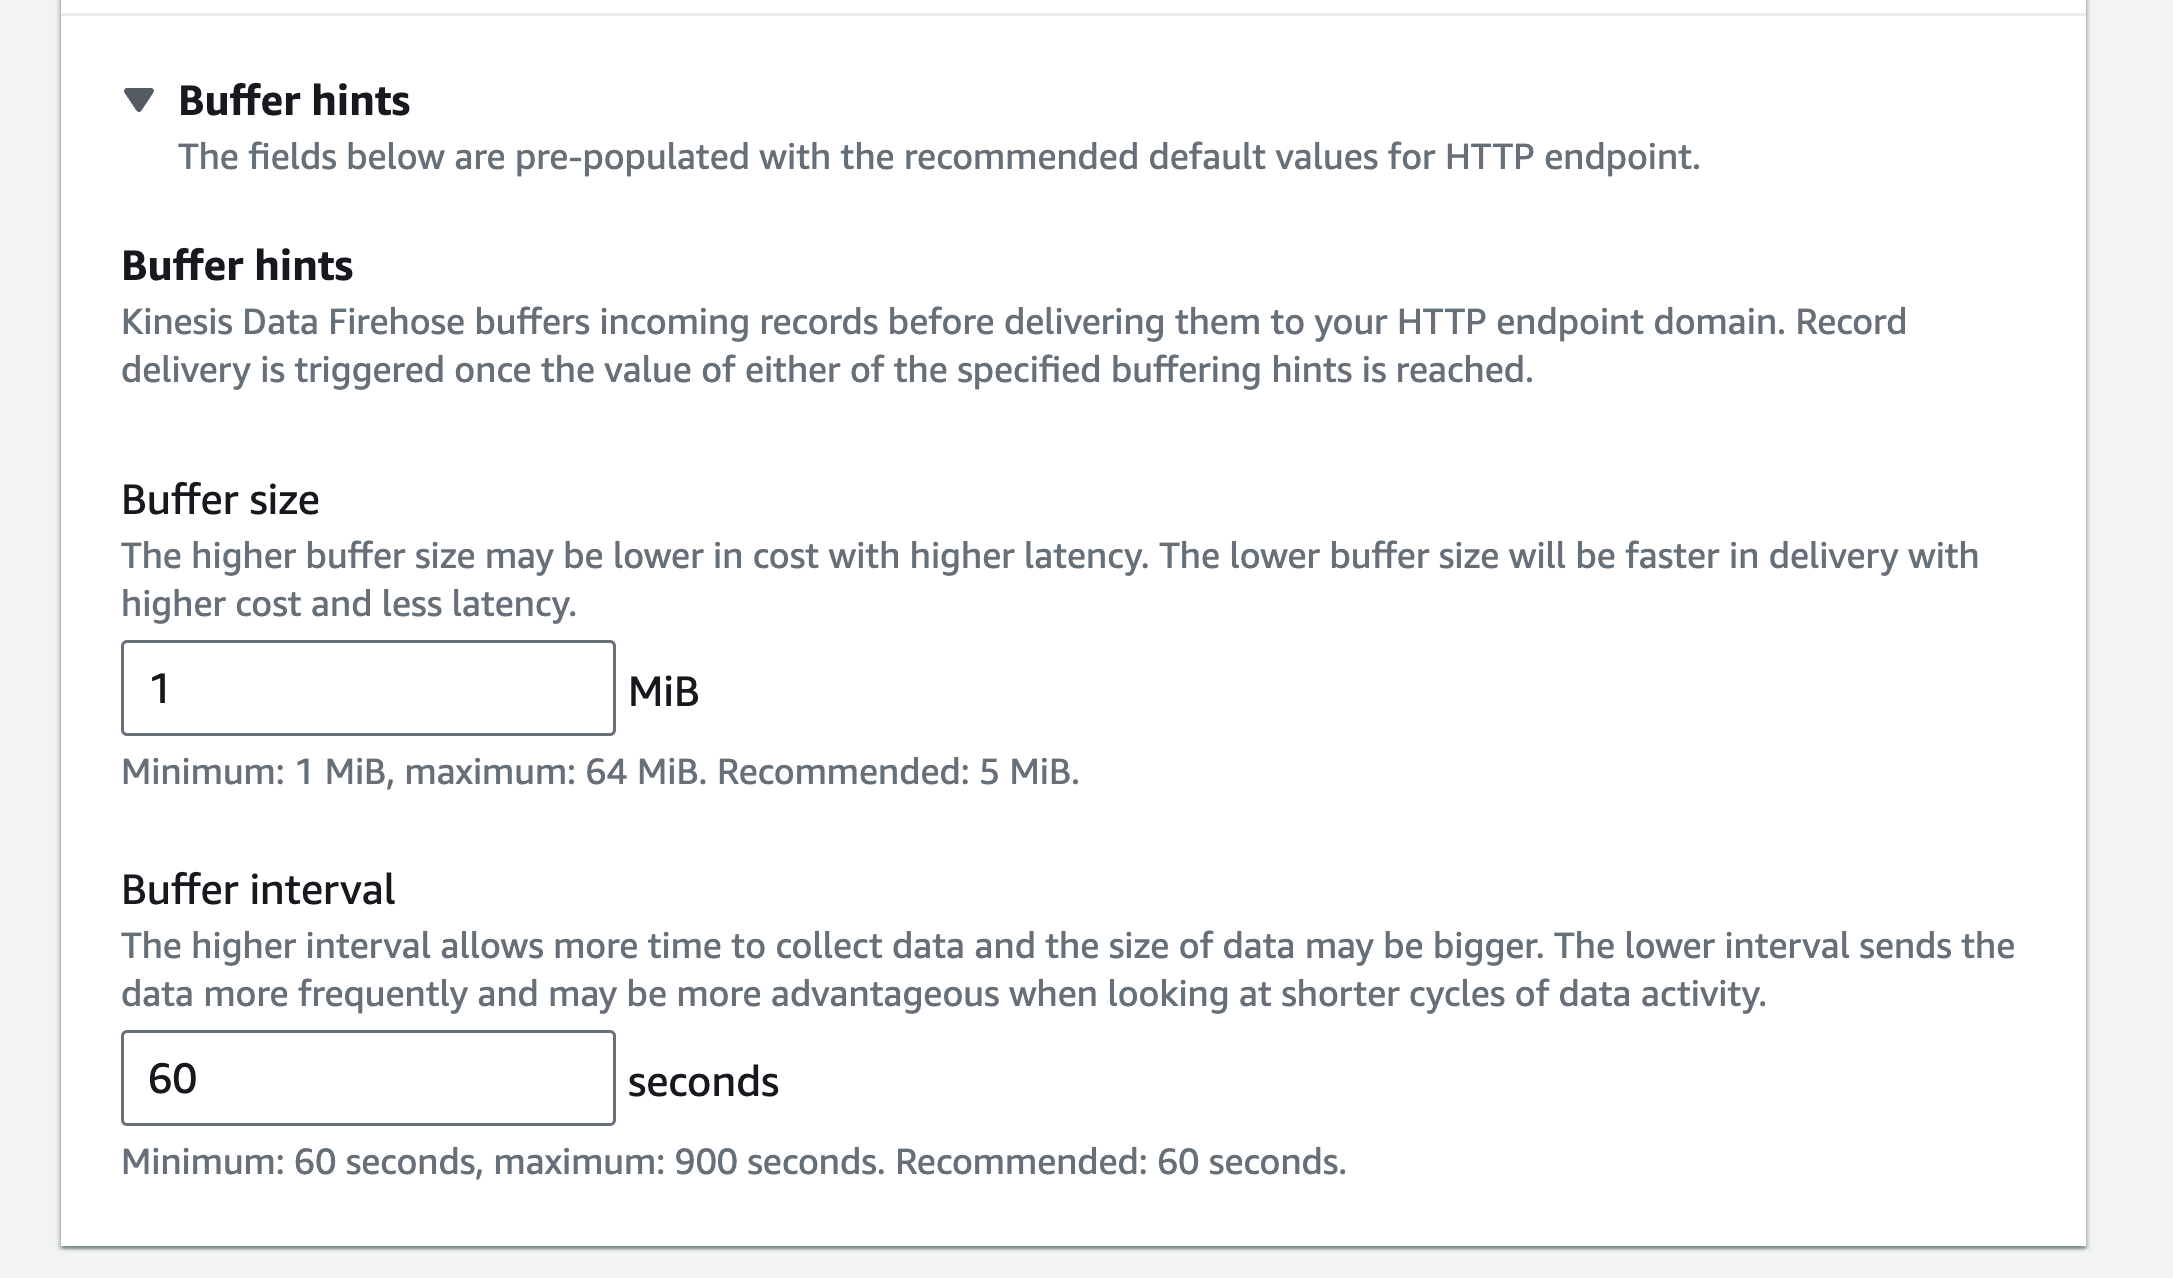Click the higher interval description text

click(1066, 969)
